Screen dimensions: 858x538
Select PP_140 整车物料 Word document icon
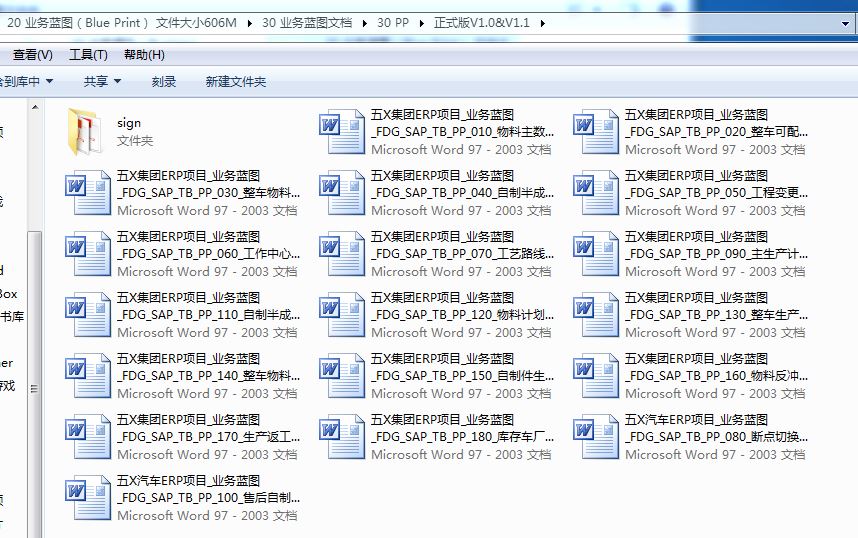click(88, 375)
